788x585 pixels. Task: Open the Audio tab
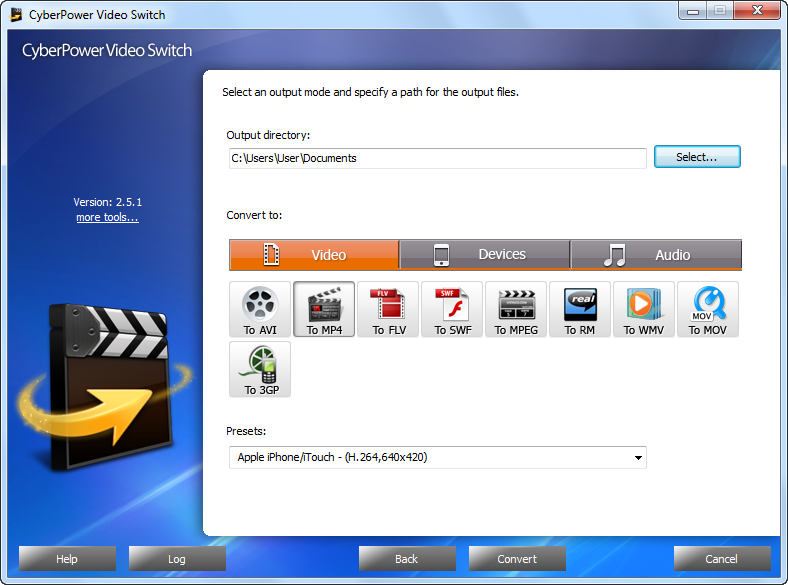(x=656, y=255)
